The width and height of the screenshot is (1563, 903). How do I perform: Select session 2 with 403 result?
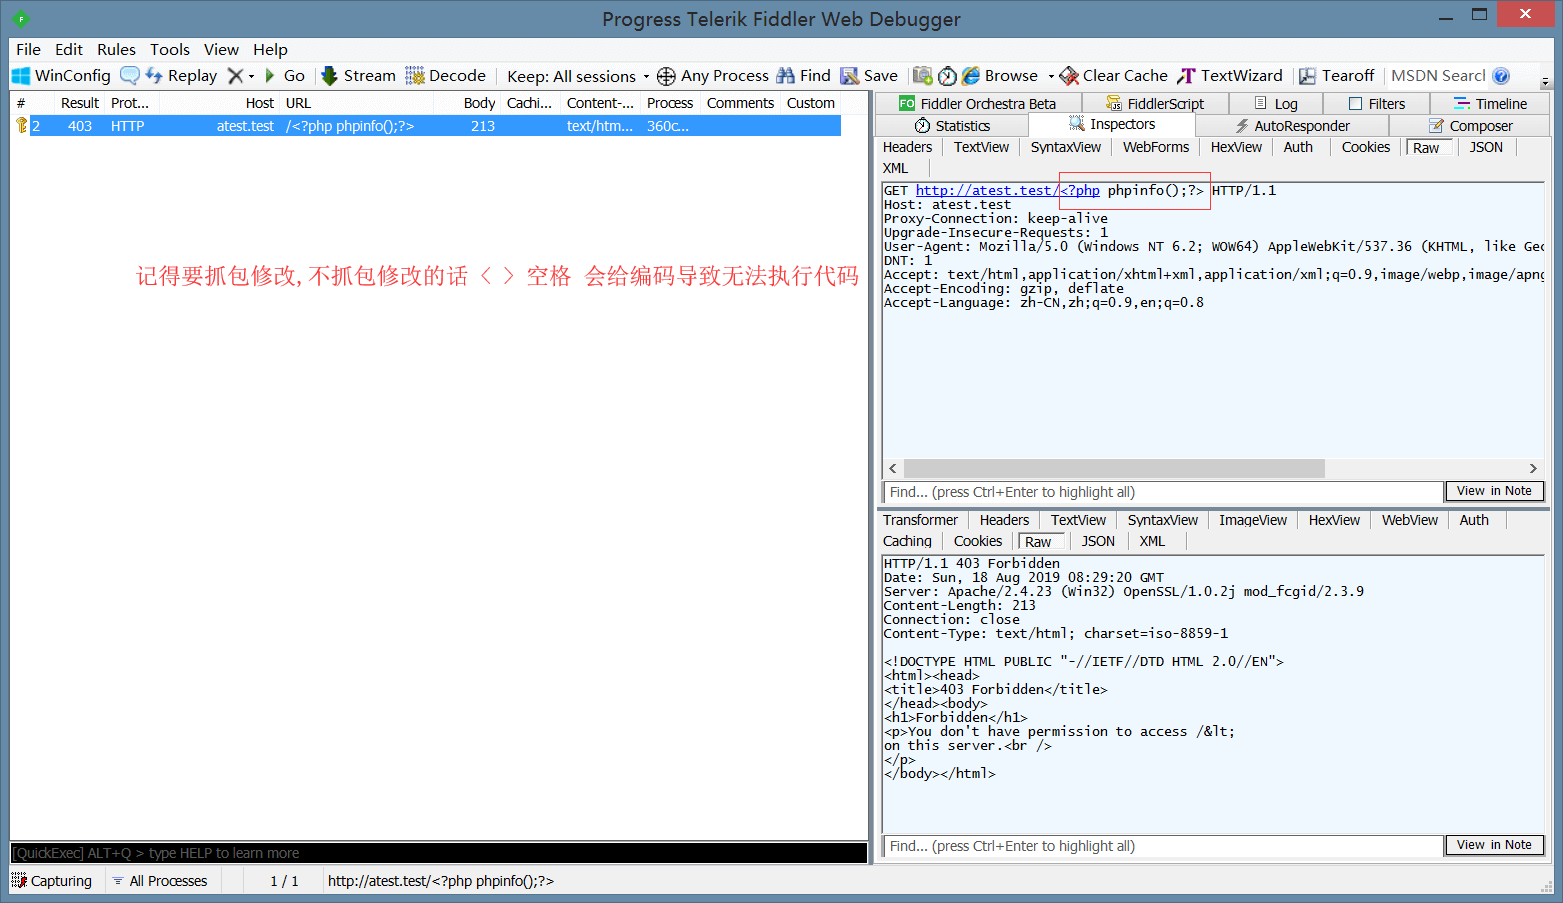coord(427,126)
